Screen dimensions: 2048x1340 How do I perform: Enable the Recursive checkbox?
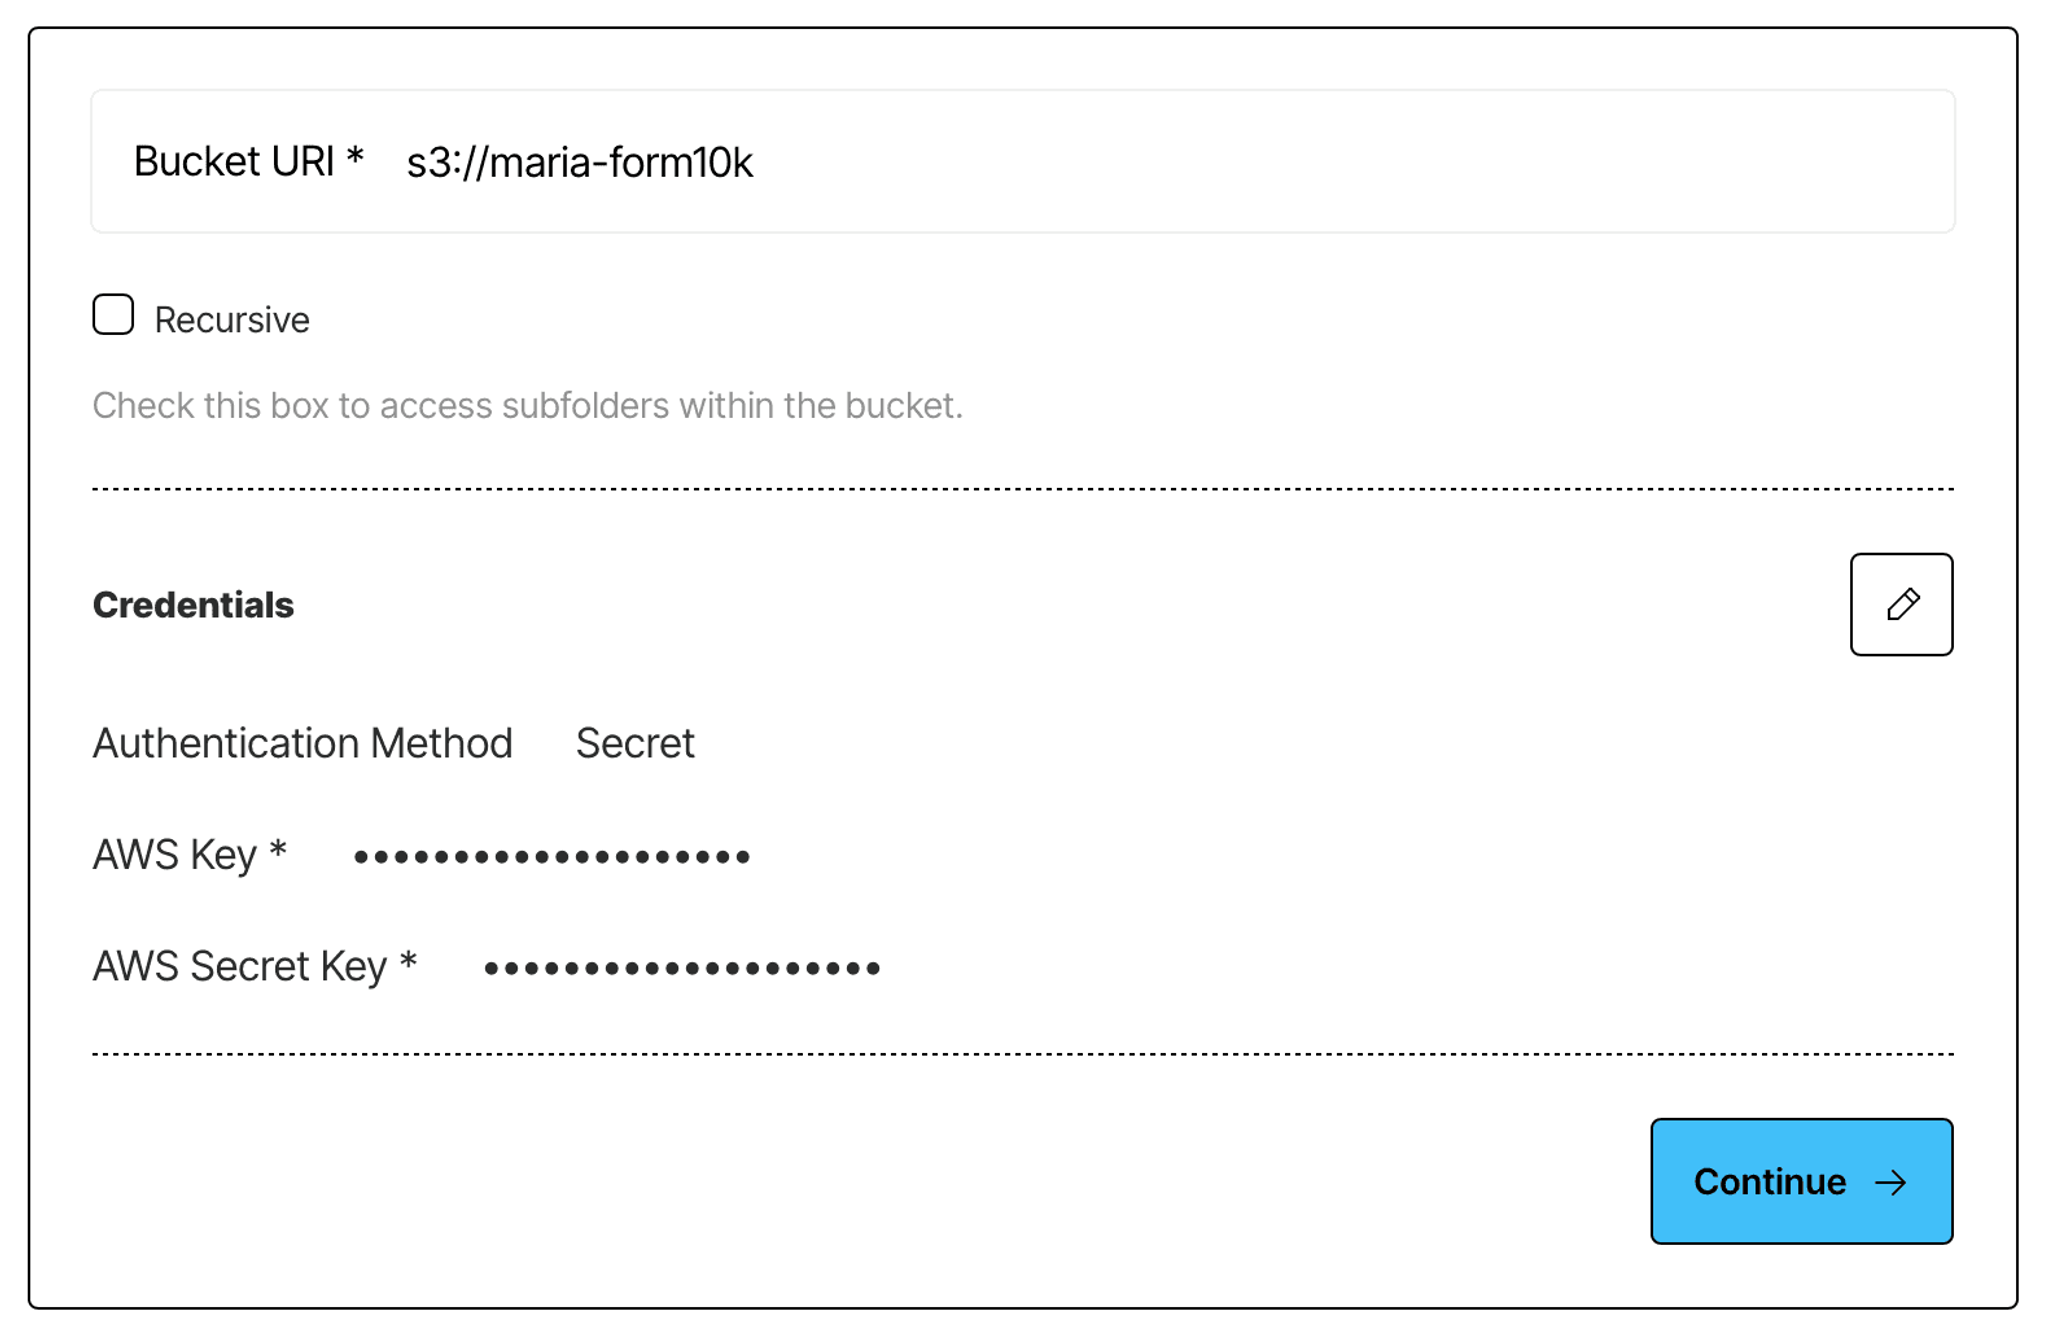[113, 314]
